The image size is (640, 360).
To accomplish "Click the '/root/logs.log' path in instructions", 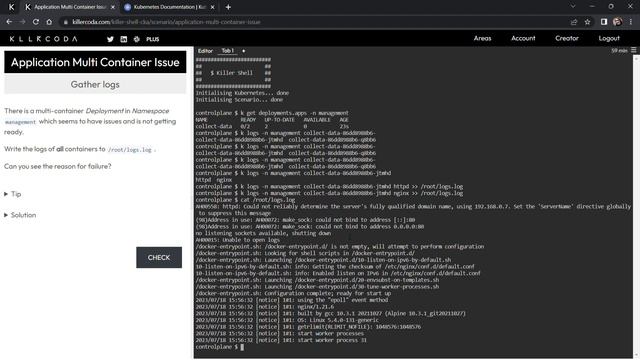I will [130, 150].
